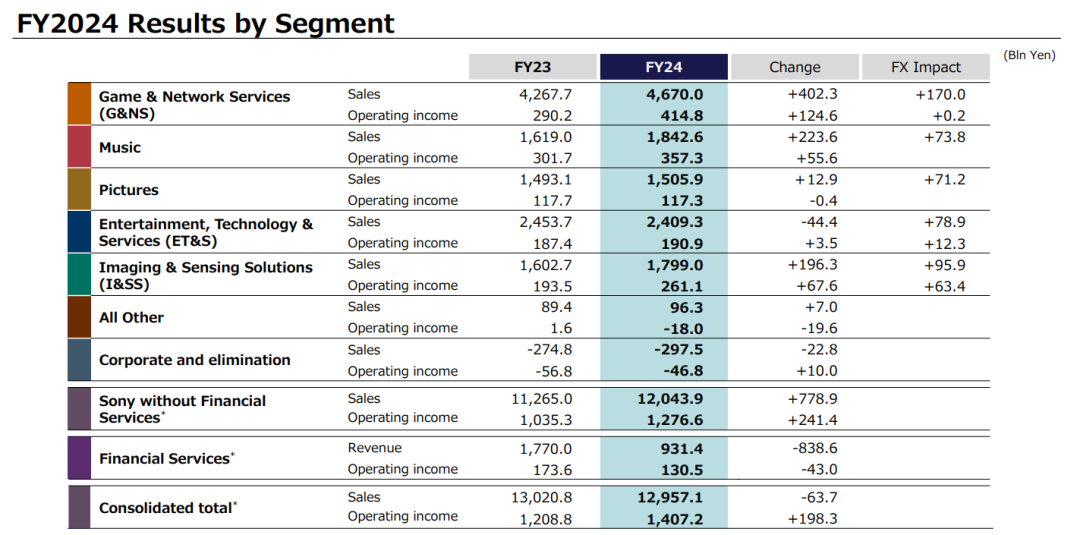Select the FY2024 Results by Segment title
The height and width of the screenshot is (535, 1080).
click(x=205, y=23)
